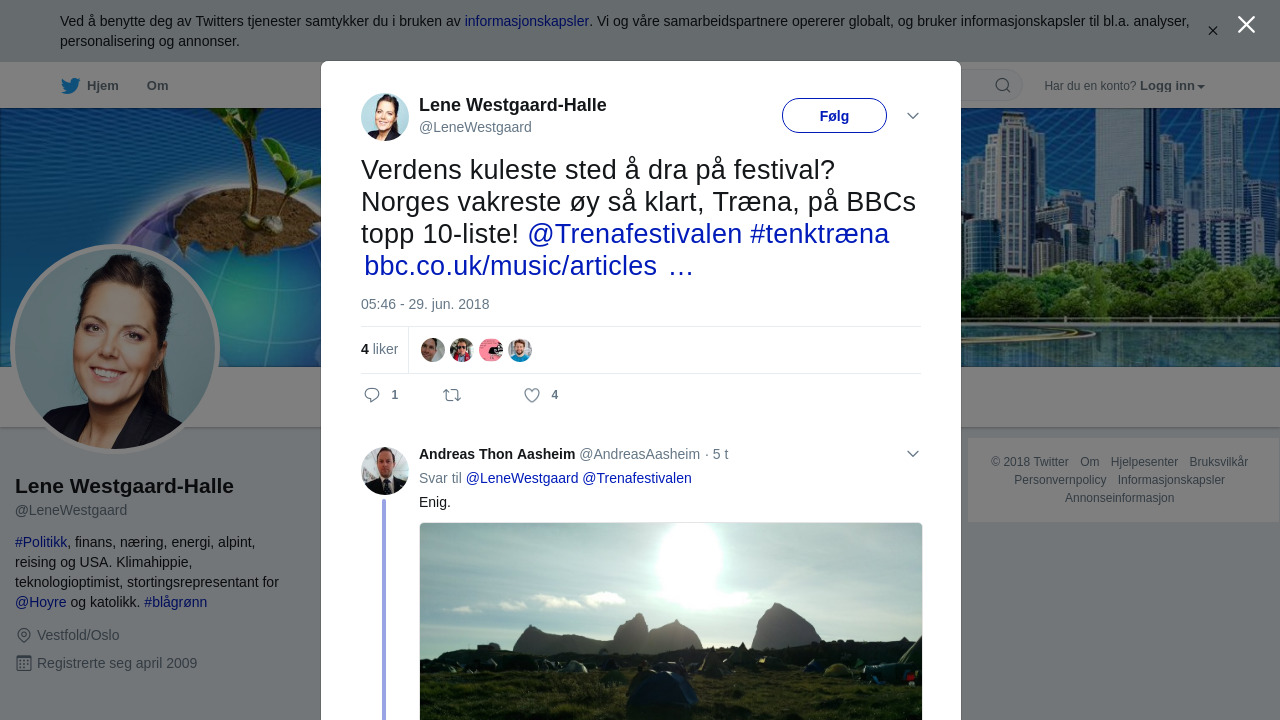The width and height of the screenshot is (1280, 720).
Task: Open the #tenktræna hashtag link
Action: pyautogui.click(x=819, y=234)
